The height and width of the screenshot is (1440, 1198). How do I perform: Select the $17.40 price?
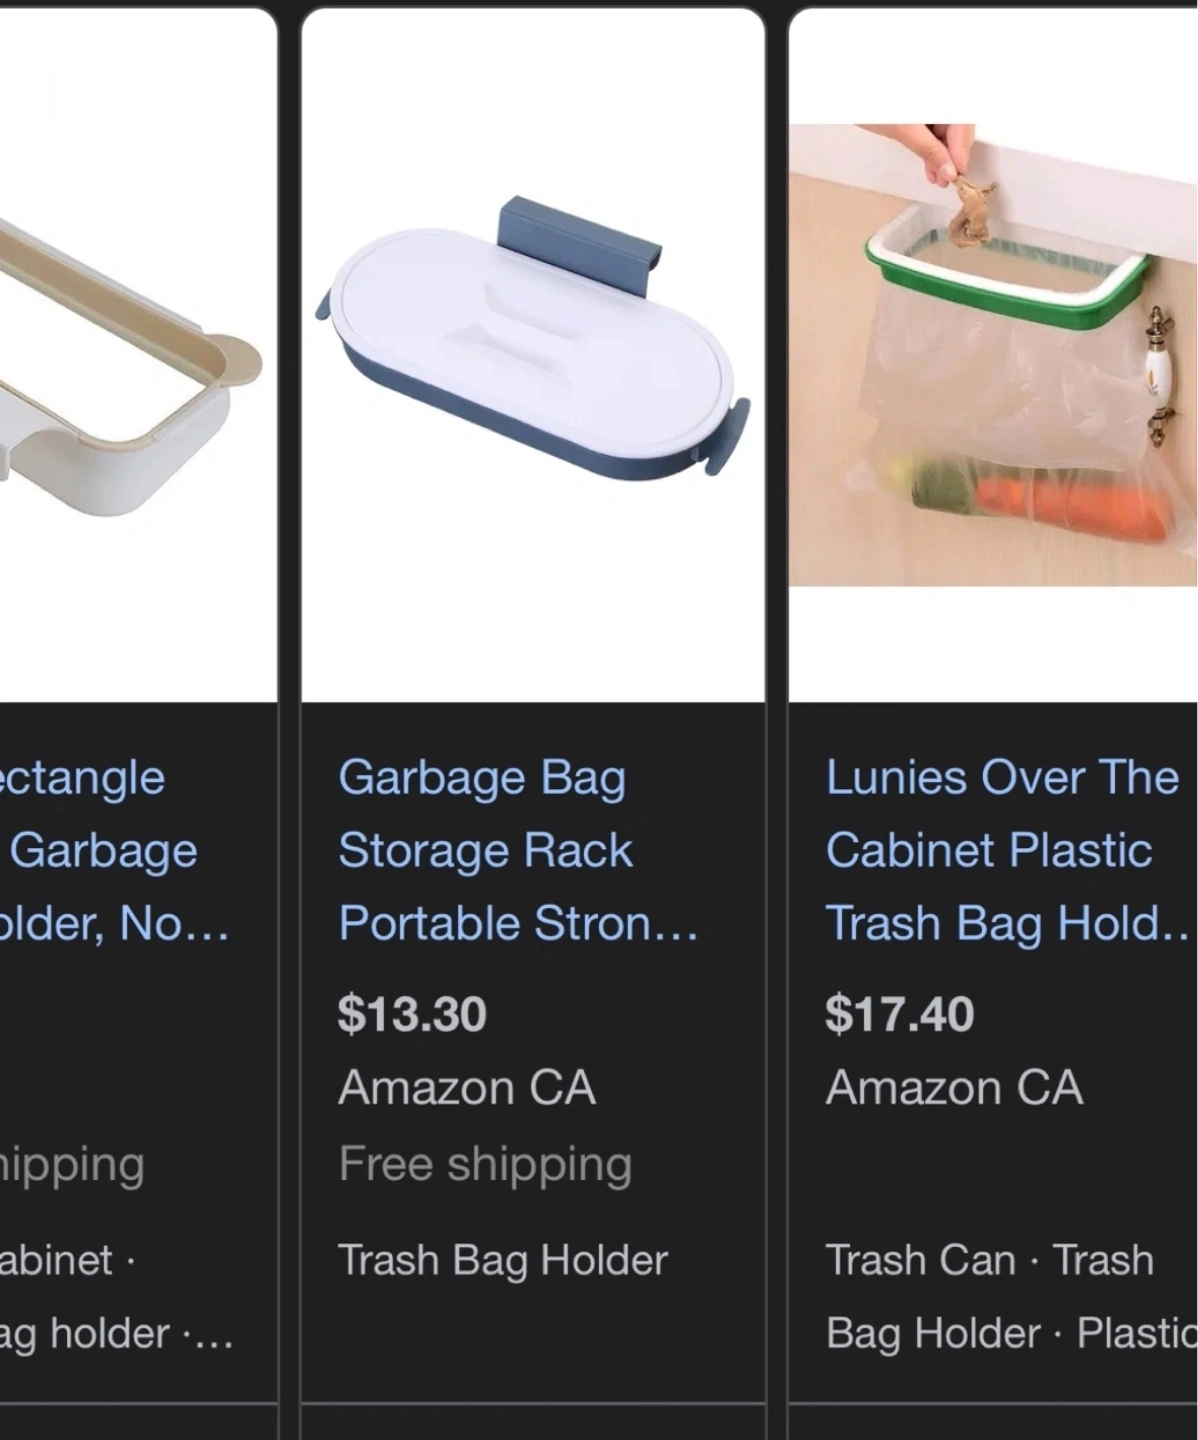(x=899, y=1014)
